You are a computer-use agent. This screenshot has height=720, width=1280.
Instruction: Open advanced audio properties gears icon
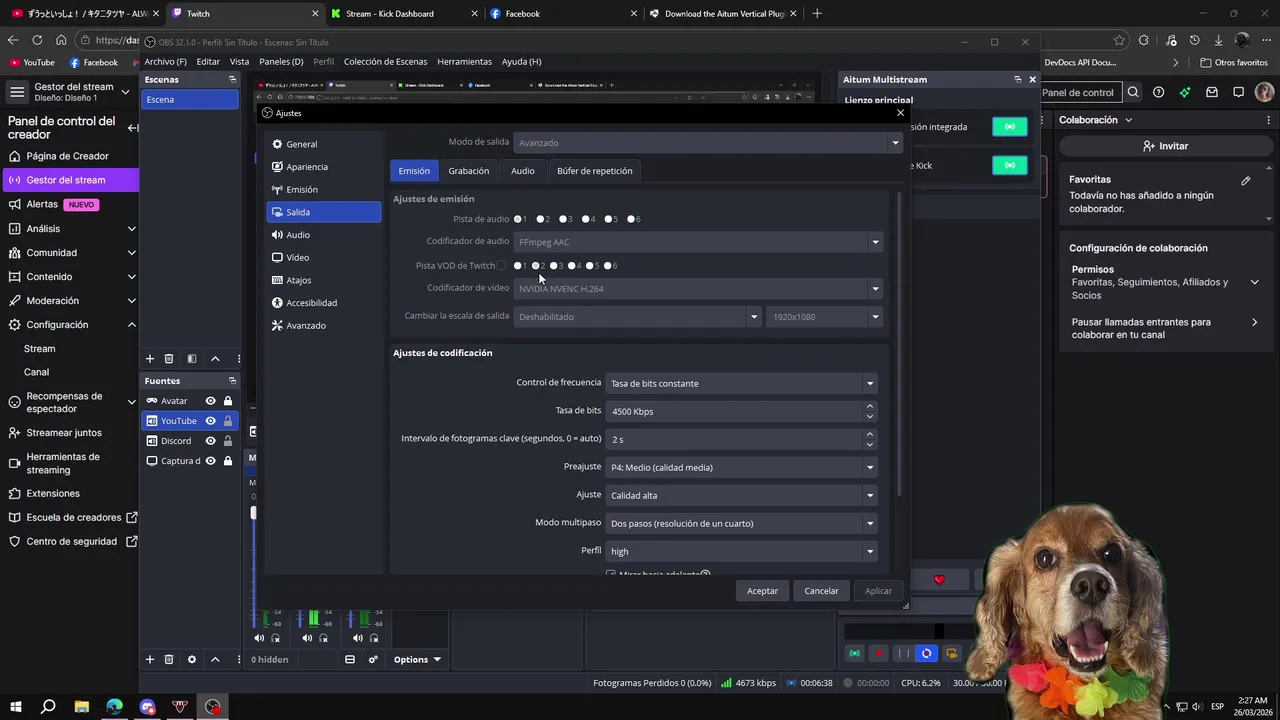[x=373, y=659]
